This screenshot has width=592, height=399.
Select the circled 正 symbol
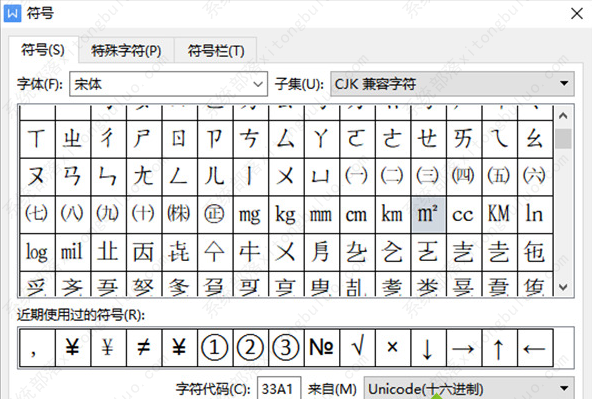(215, 214)
